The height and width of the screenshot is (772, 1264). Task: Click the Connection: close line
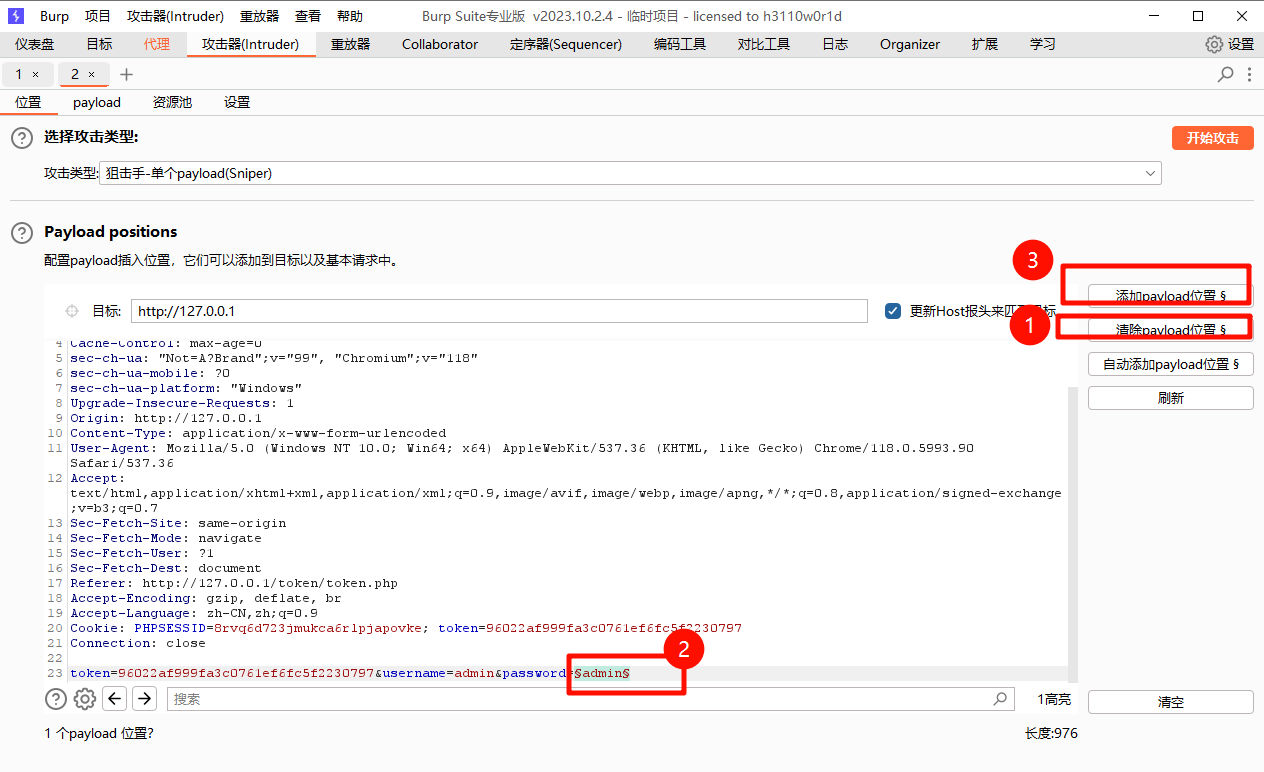tap(138, 643)
